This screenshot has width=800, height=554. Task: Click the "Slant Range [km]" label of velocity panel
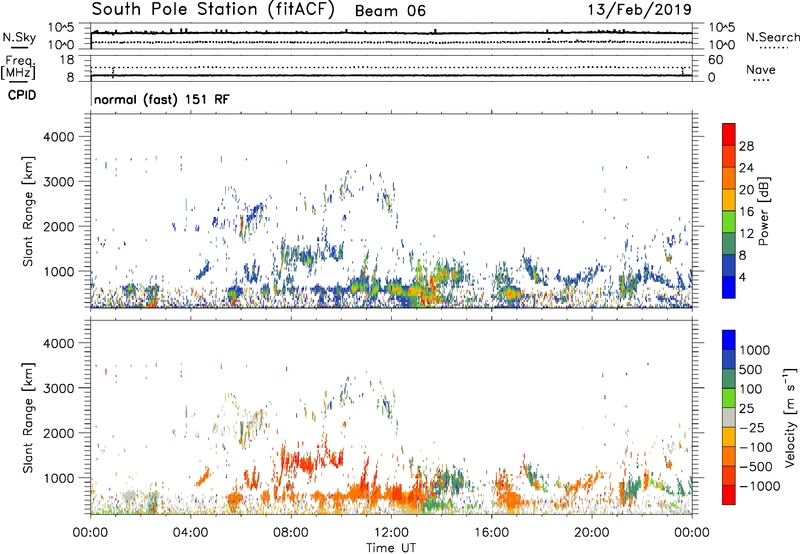coord(28,418)
